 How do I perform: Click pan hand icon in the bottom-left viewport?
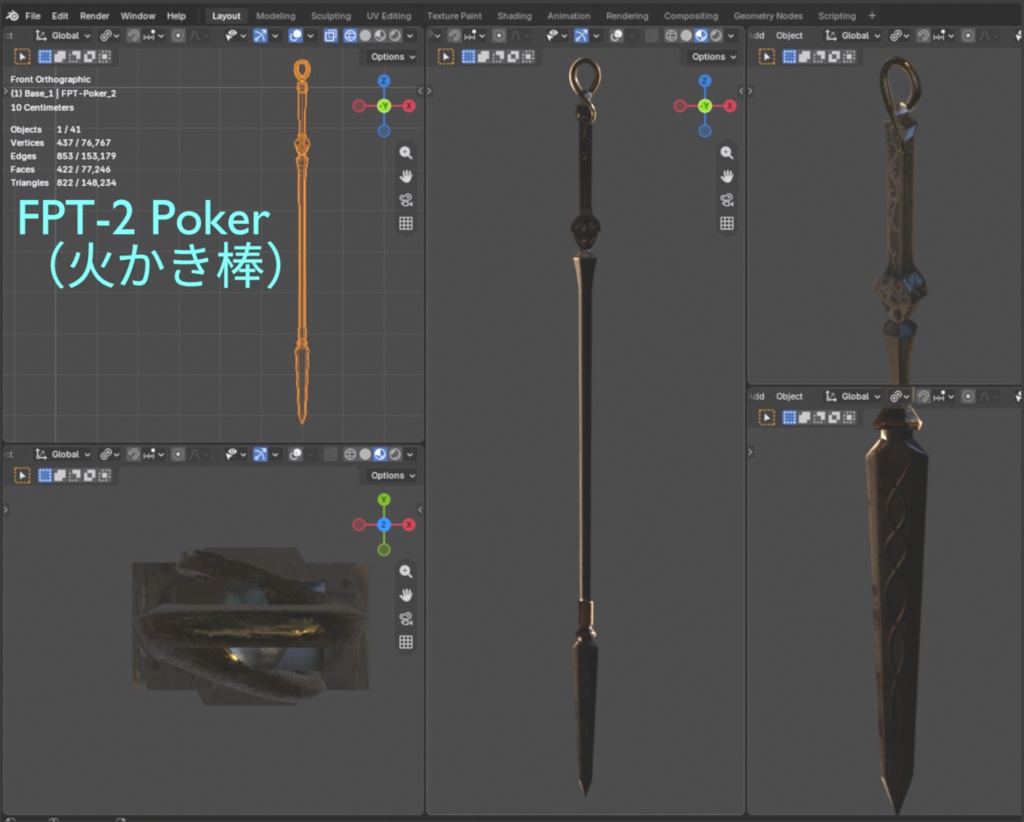[x=406, y=595]
